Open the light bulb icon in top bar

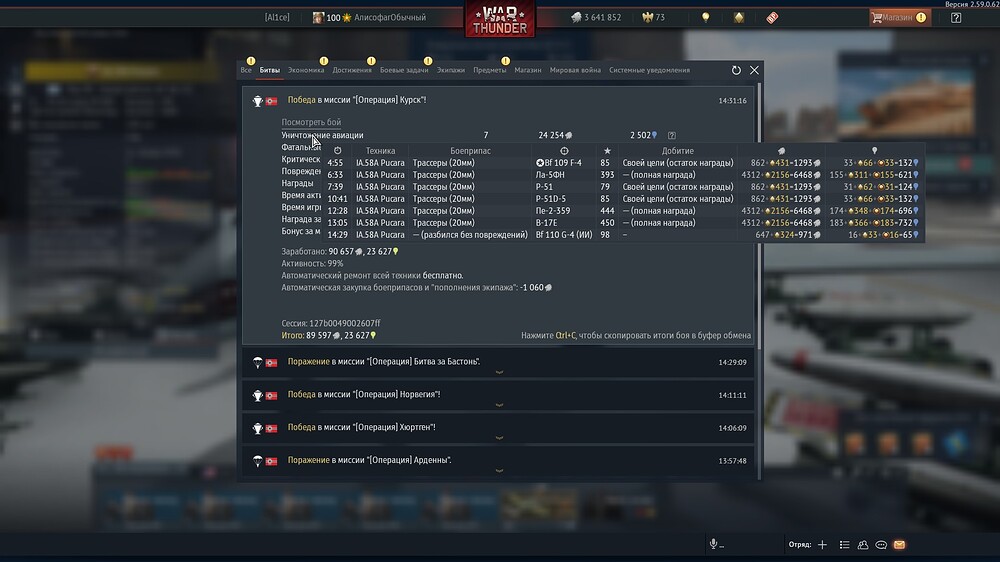[x=705, y=17]
